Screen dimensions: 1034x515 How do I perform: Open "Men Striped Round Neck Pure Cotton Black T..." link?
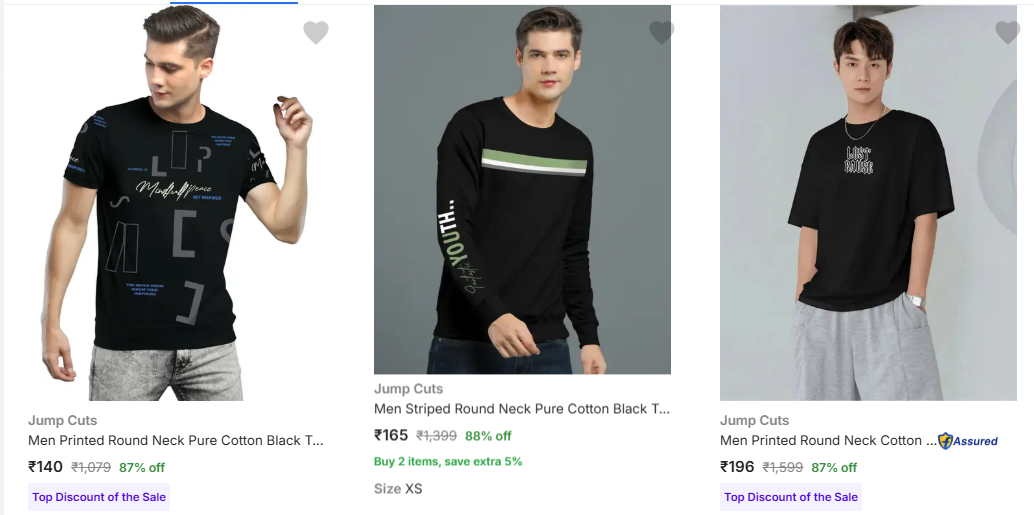coord(522,409)
